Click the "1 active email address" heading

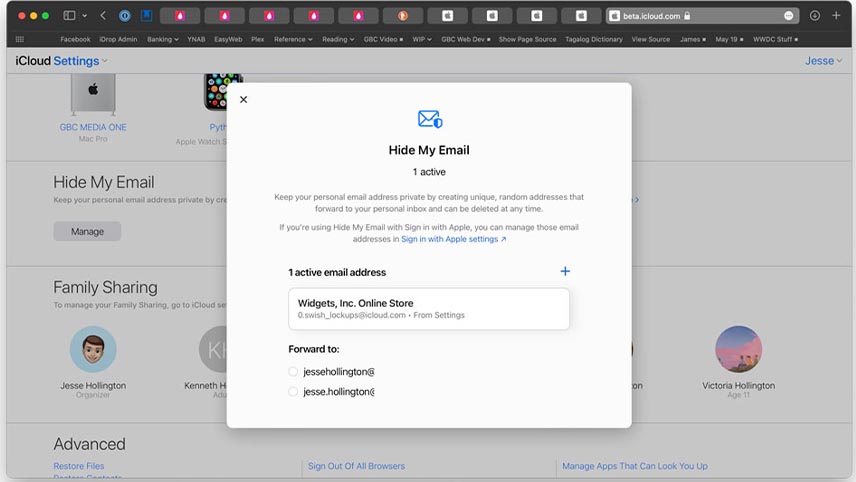tap(337, 272)
